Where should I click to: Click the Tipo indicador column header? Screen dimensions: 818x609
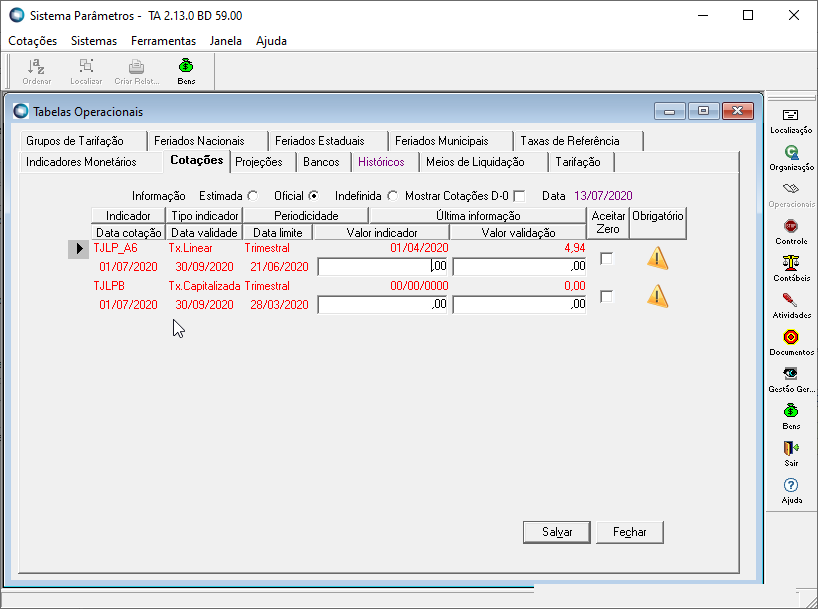pyautogui.click(x=204, y=216)
